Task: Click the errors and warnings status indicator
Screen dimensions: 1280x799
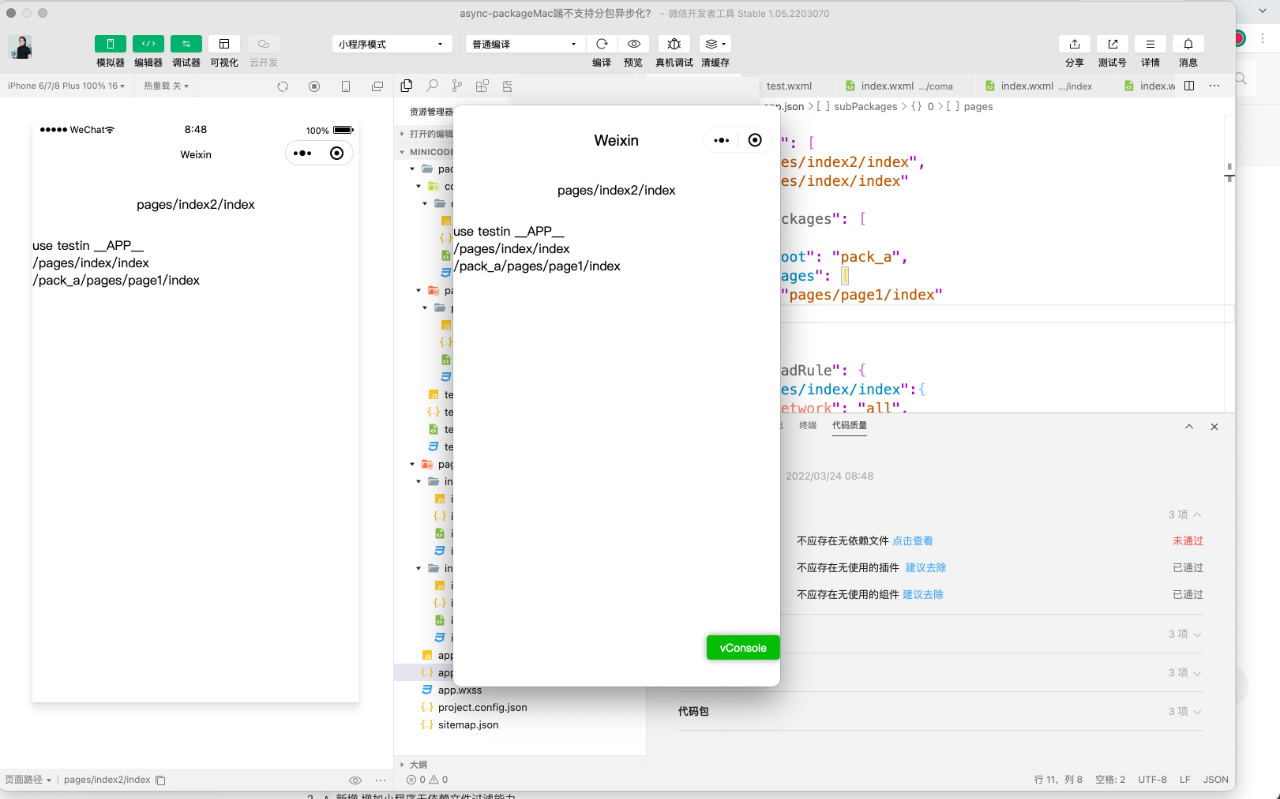Action: point(427,780)
